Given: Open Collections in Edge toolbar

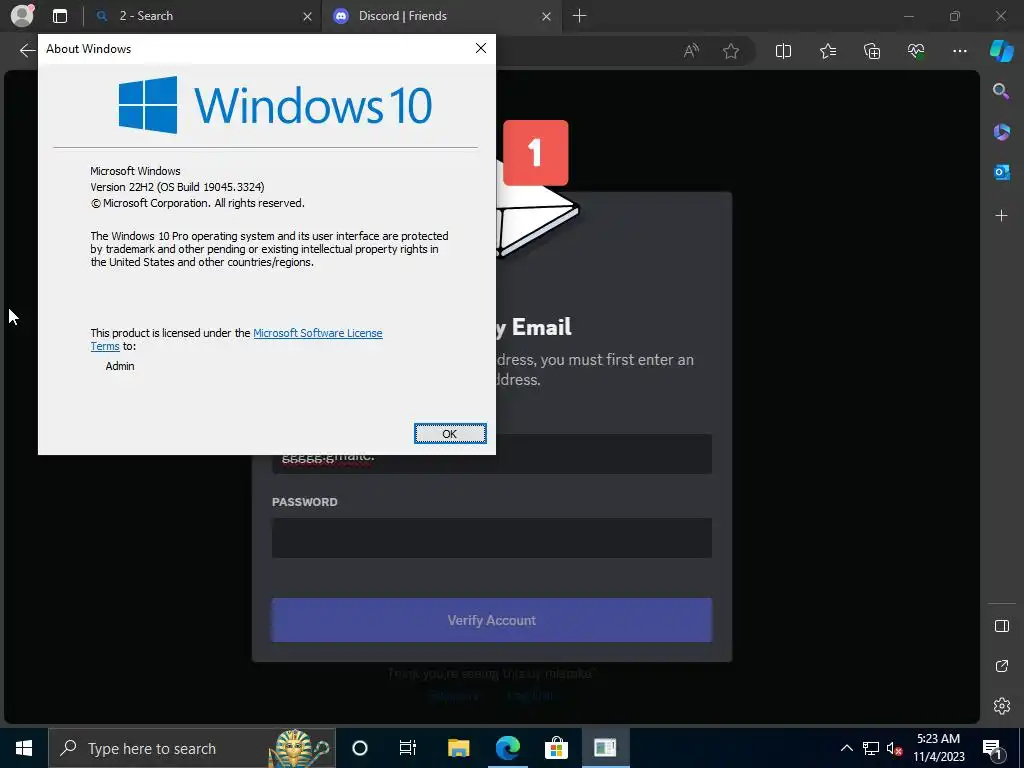Looking at the screenshot, I should tap(872, 51).
